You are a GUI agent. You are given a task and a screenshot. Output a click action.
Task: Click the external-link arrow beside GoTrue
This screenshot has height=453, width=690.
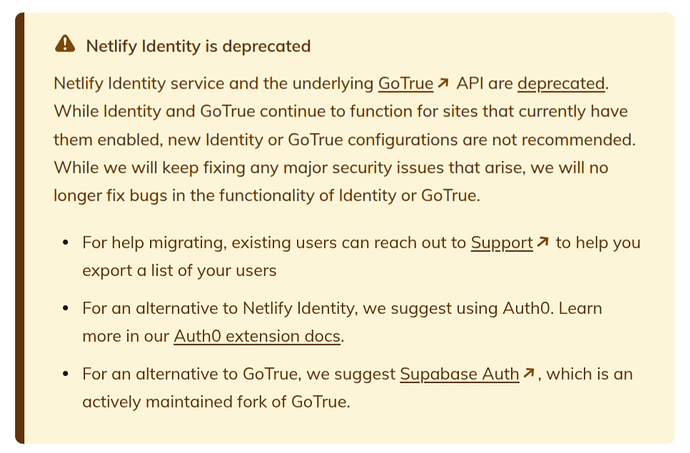[x=443, y=82]
